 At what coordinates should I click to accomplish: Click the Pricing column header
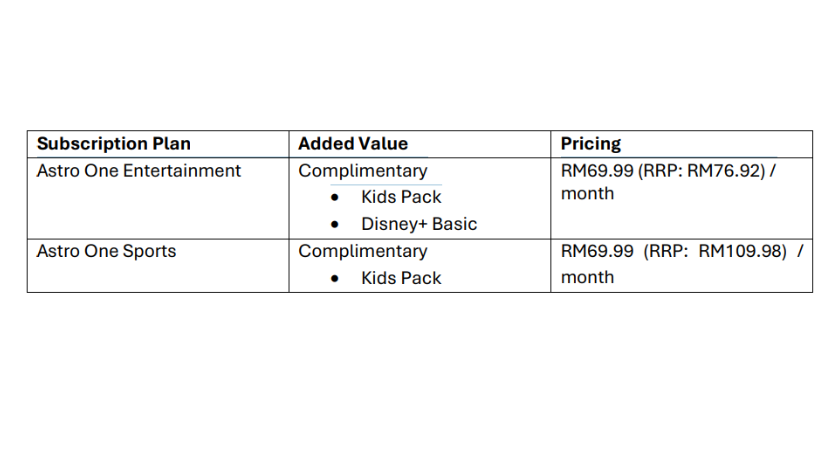[x=590, y=144]
